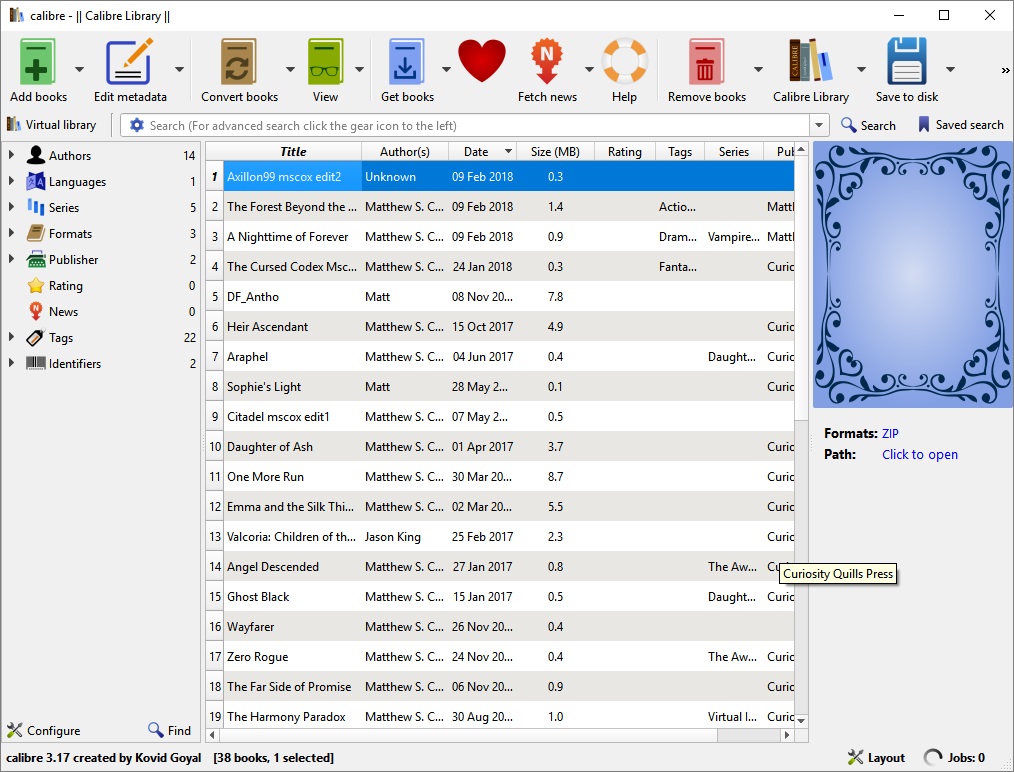Click Find in the tag browser
Viewport: 1014px width, 772px height.
click(169, 731)
